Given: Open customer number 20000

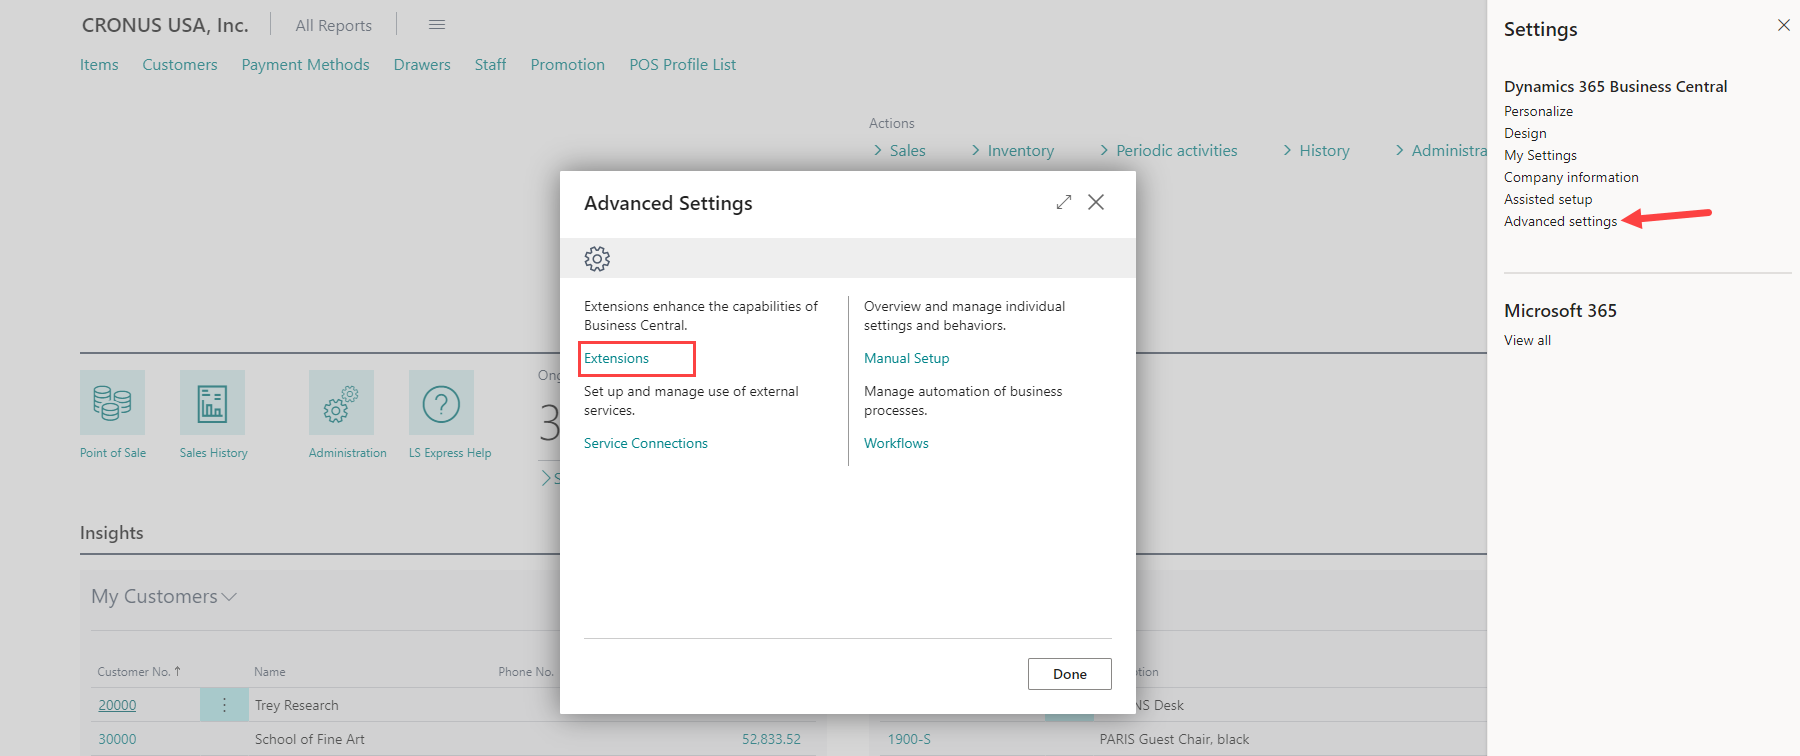Looking at the screenshot, I should (x=117, y=705).
